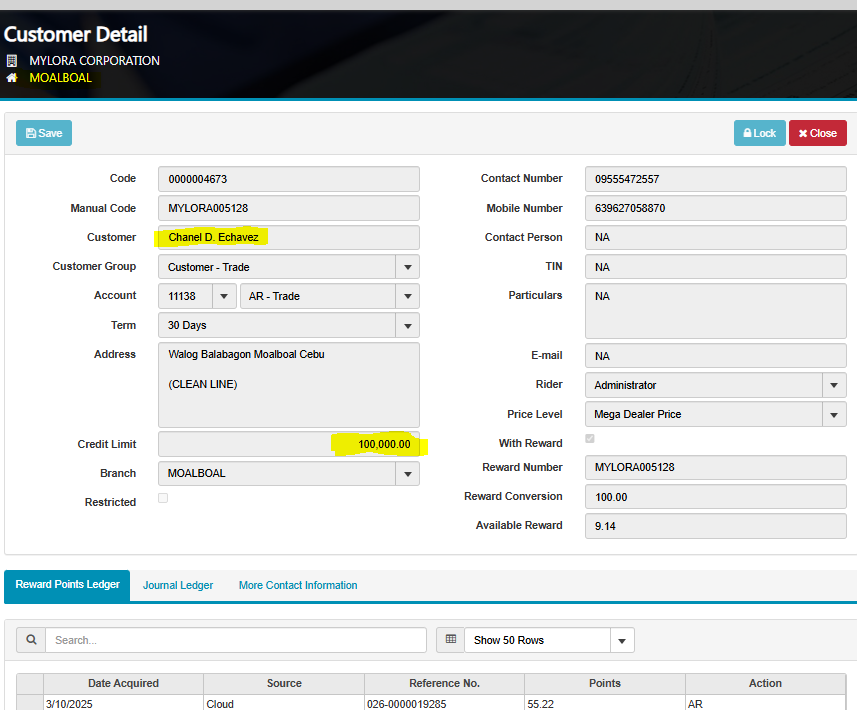The image size is (857, 710).
Task: Click the ledger Search input field
Action: tap(236, 640)
